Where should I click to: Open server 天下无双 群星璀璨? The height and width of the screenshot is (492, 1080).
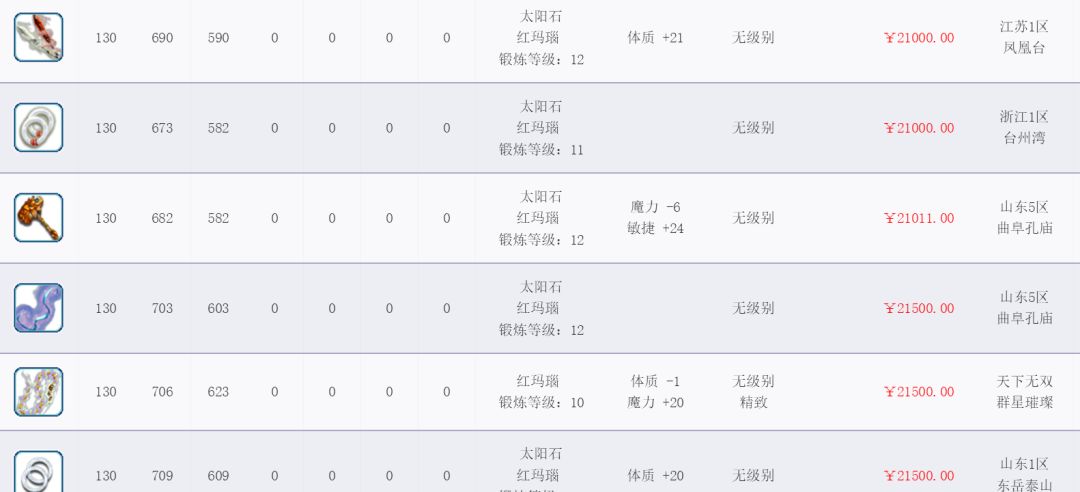[x=1025, y=392]
